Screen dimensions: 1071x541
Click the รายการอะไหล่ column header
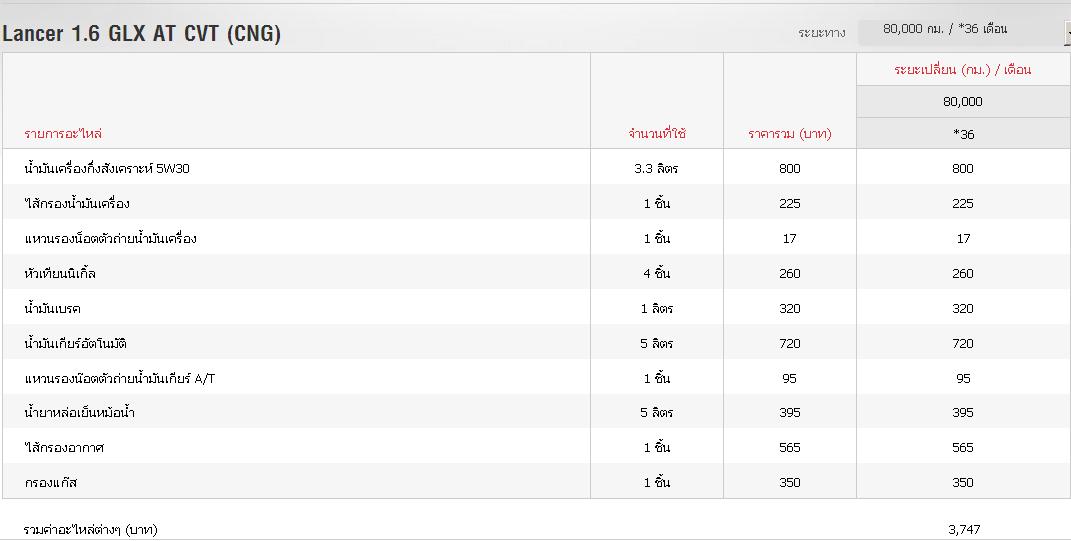(63, 133)
